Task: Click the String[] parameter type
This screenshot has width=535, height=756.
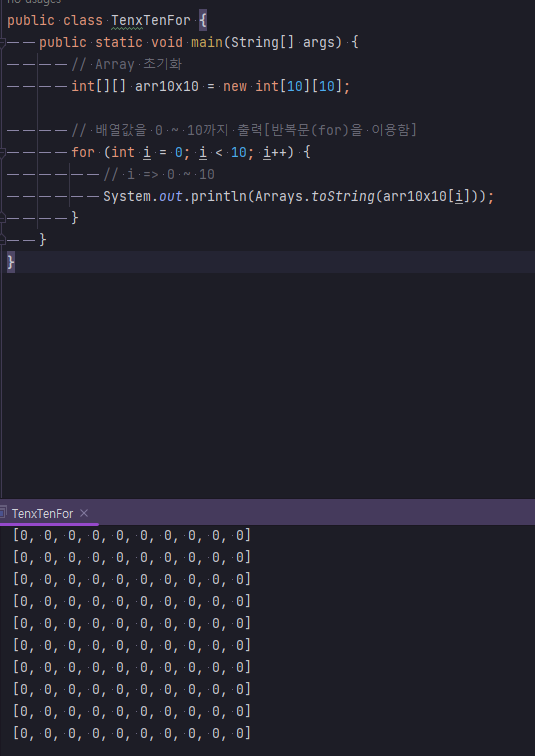Action: click(x=263, y=42)
